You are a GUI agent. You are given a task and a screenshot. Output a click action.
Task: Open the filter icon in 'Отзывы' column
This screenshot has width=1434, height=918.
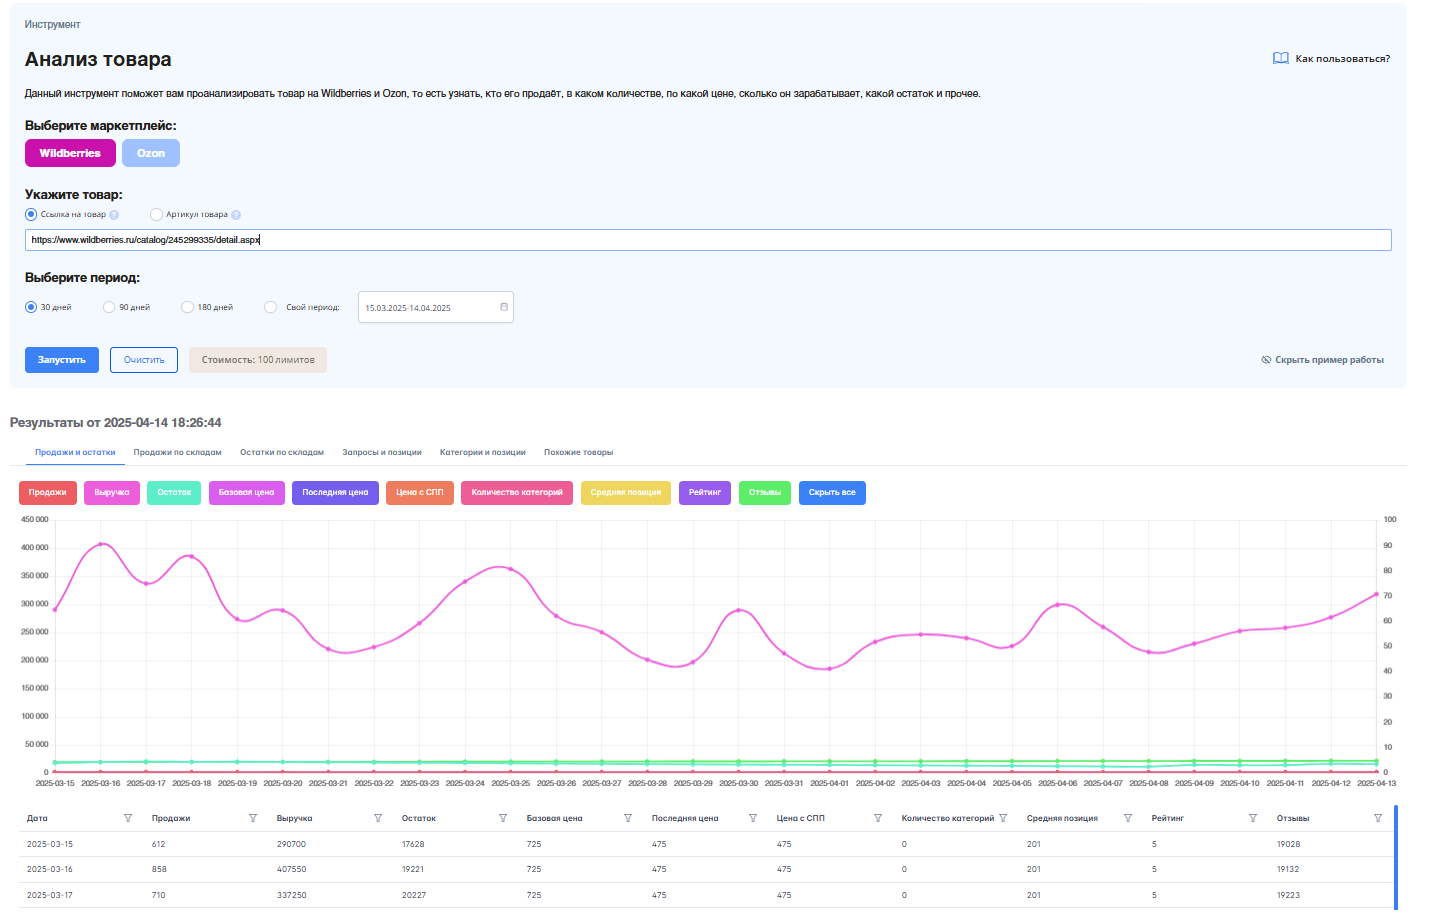(1378, 818)
